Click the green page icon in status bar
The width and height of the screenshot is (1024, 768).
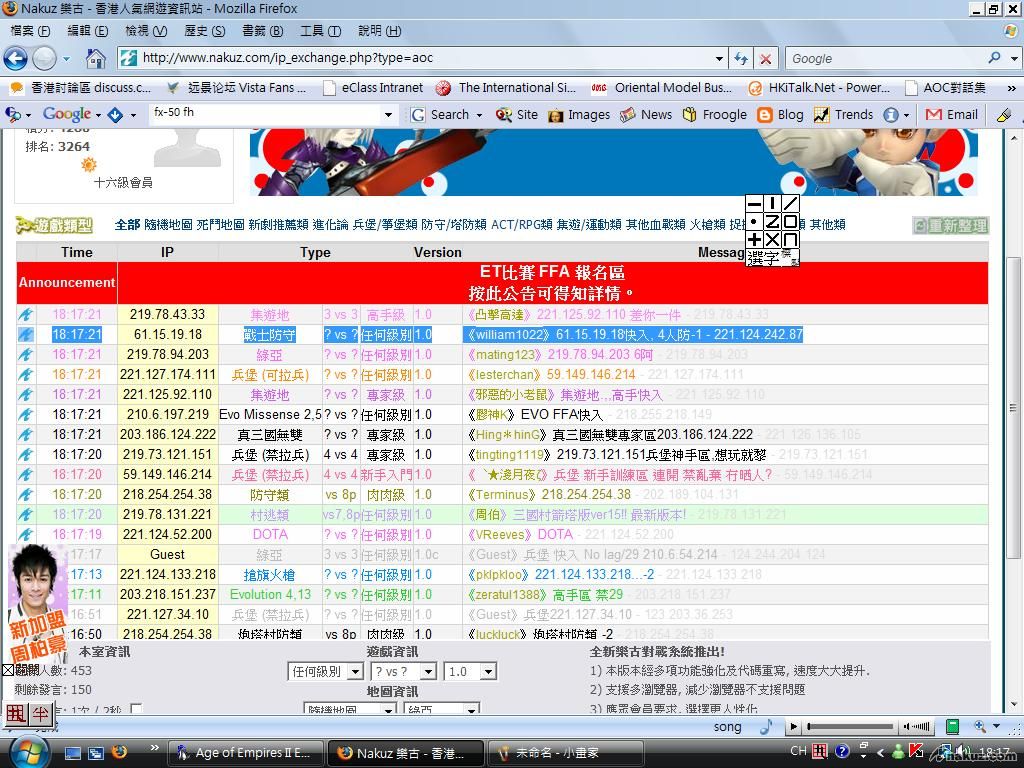pos(952,726)
